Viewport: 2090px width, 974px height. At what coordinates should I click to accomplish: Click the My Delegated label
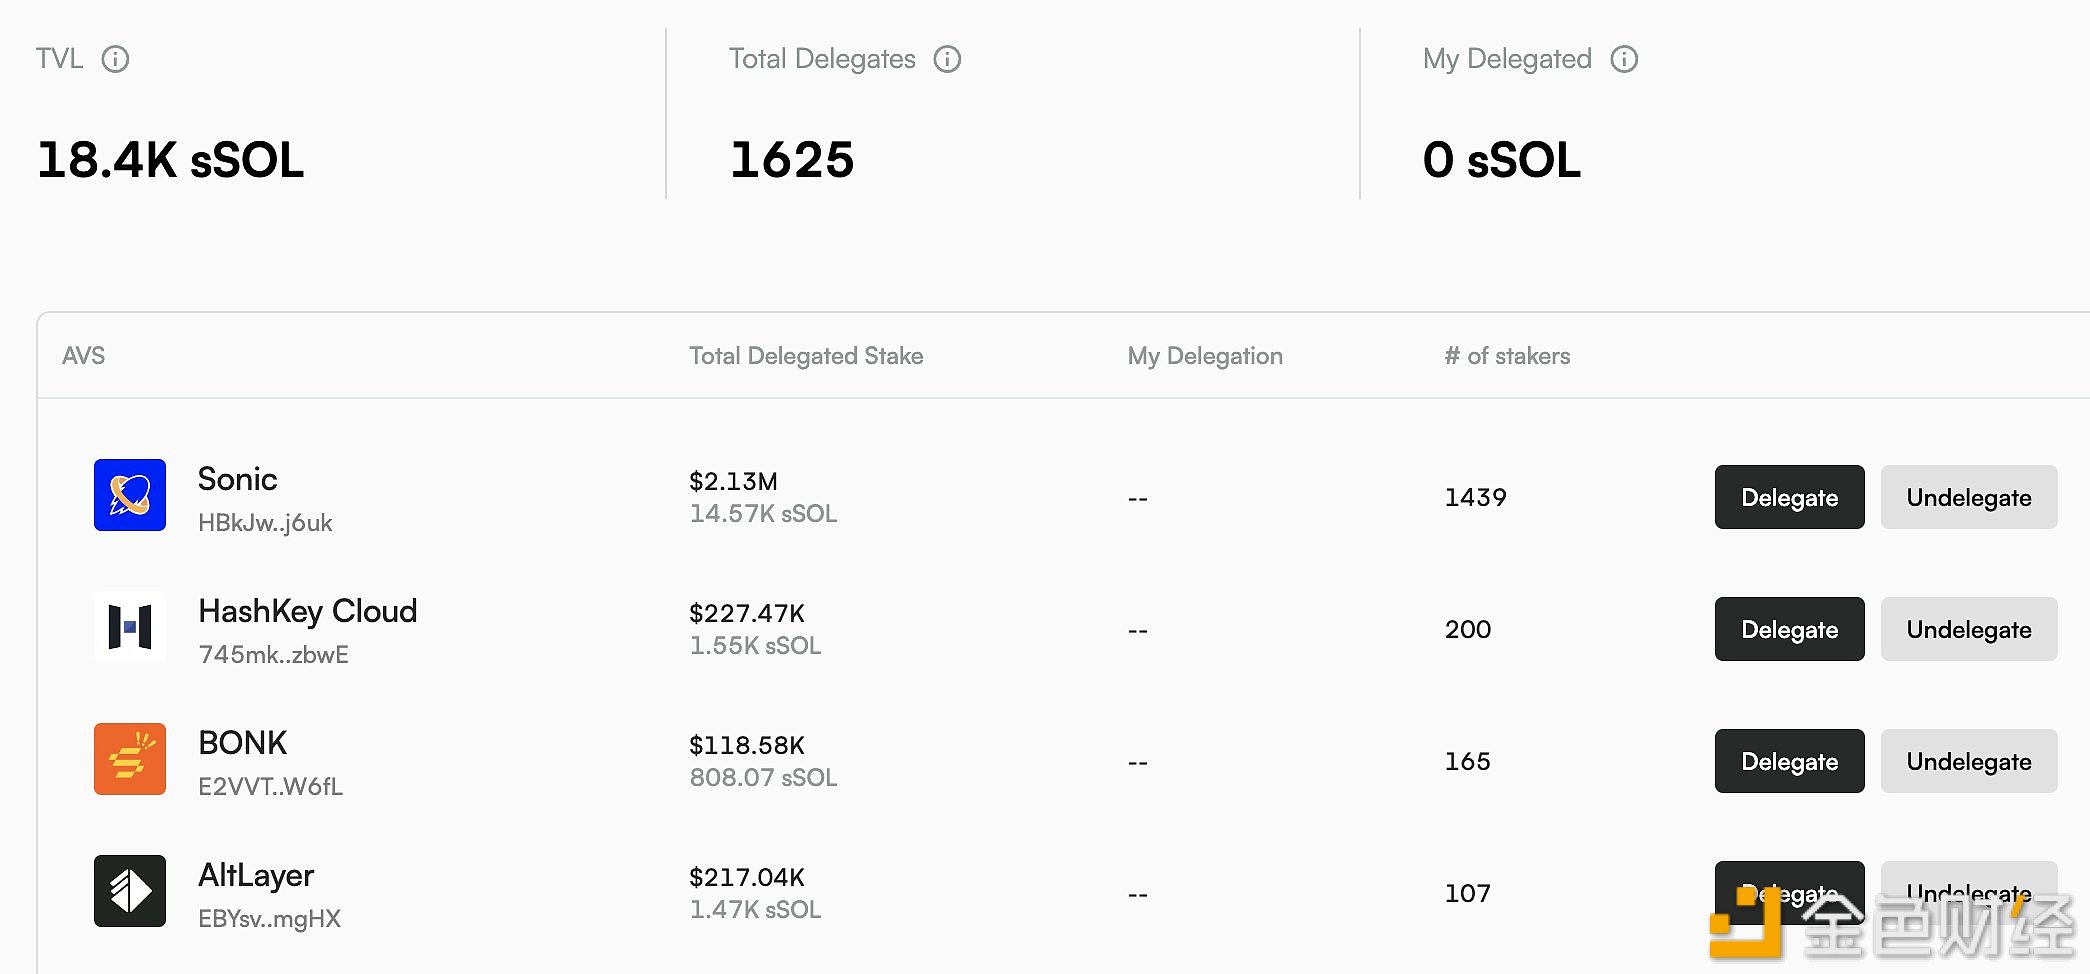point(1507,59)
